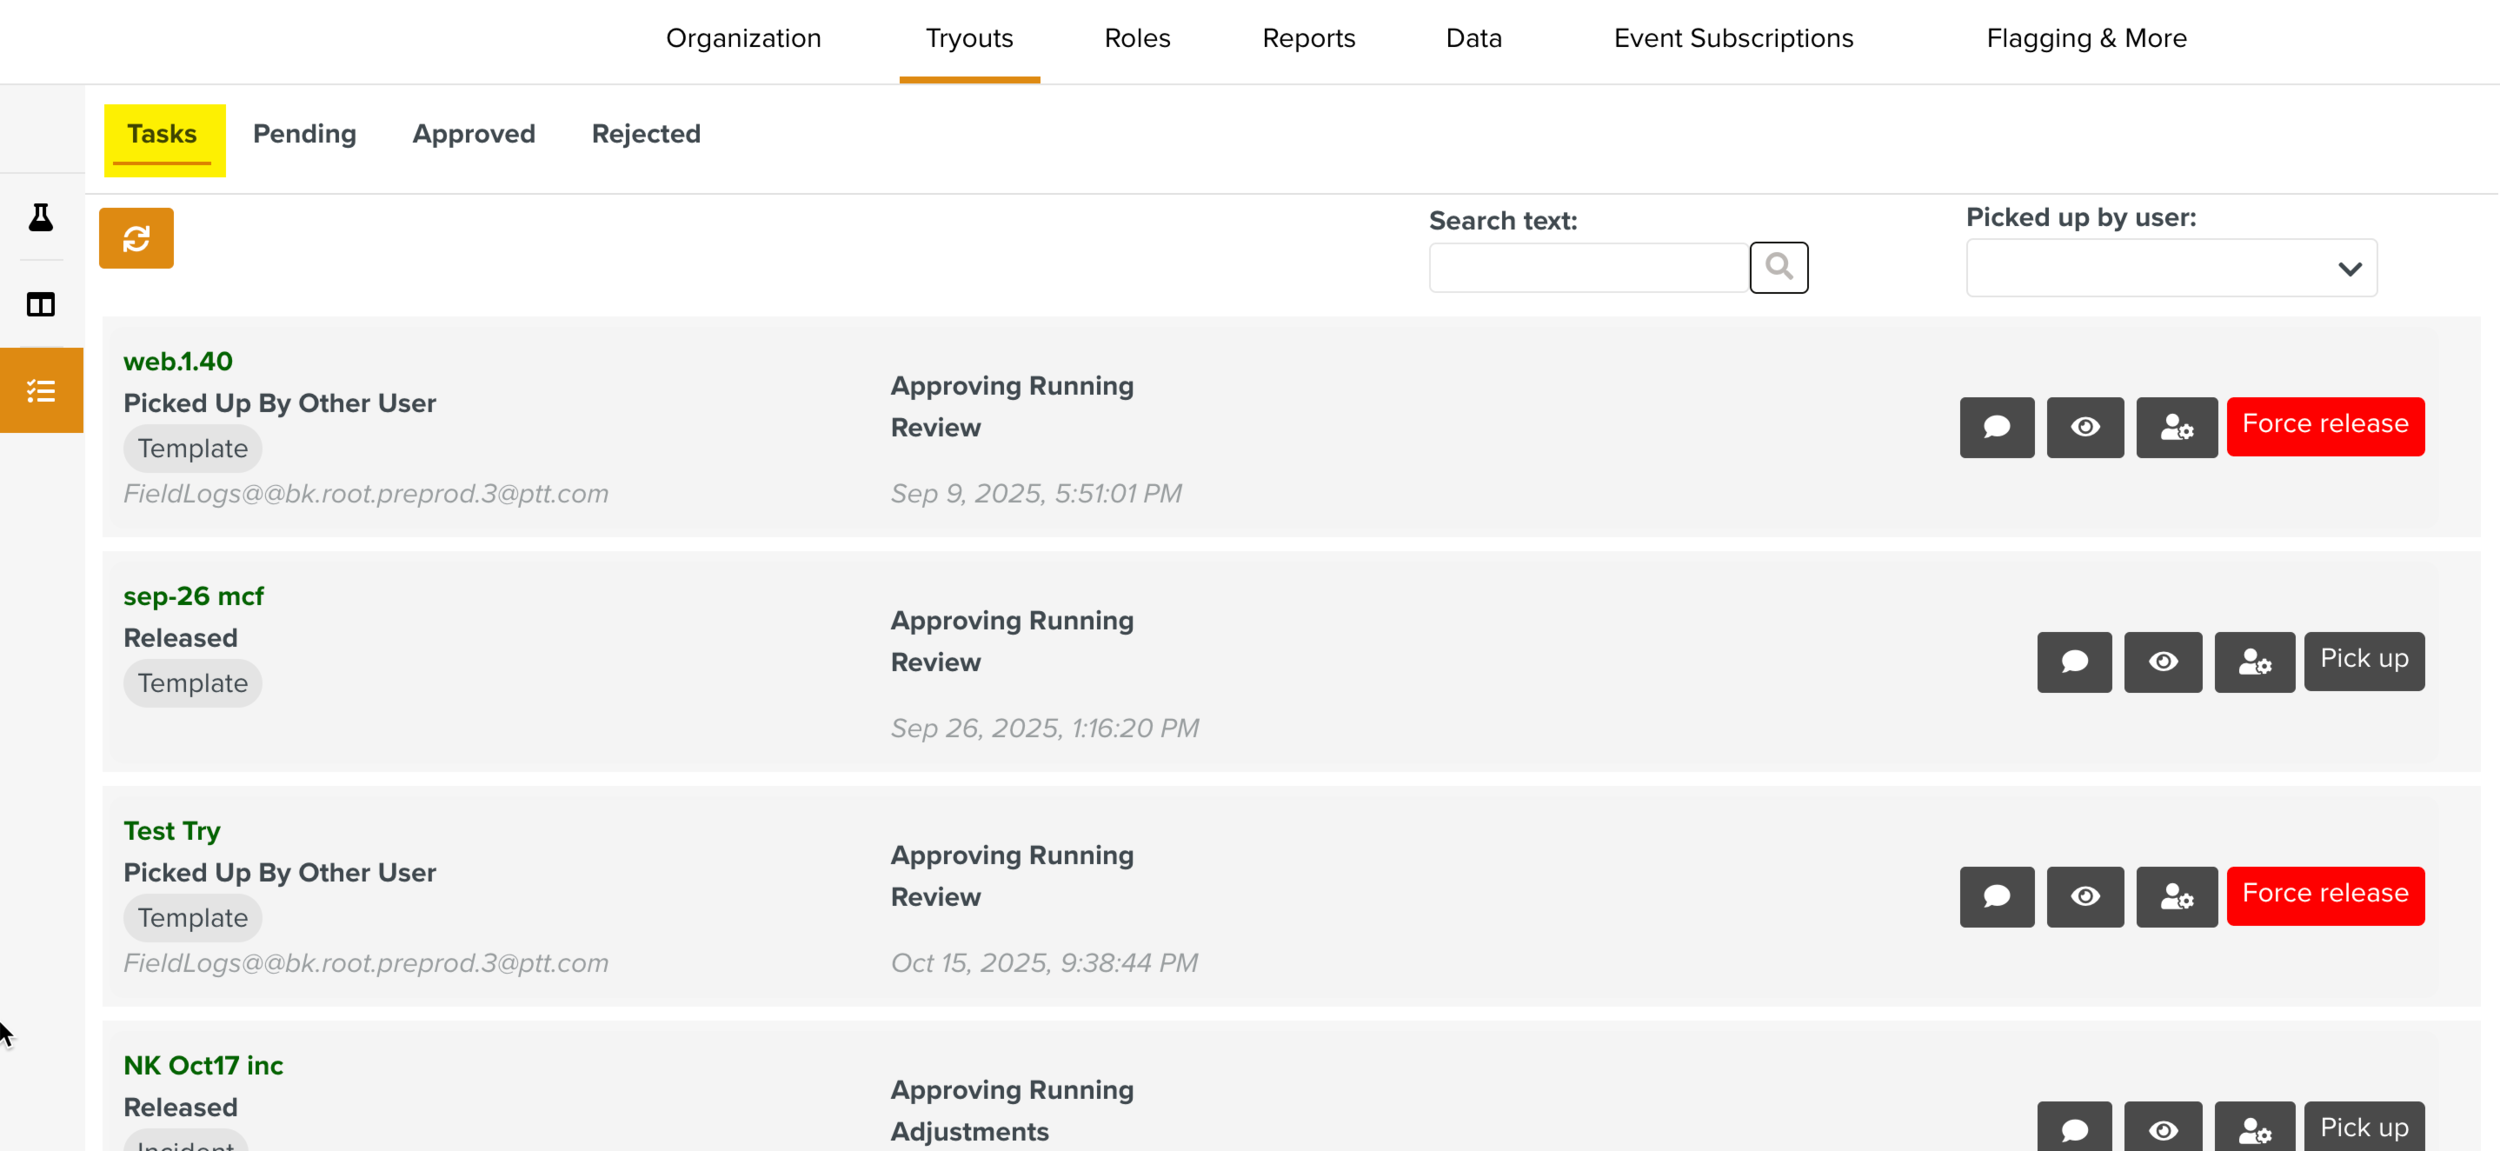Viewport: 2500px width, 1151px height.
Task: Open comments for web.1.40 task
Action: [x=1996, y=427]
